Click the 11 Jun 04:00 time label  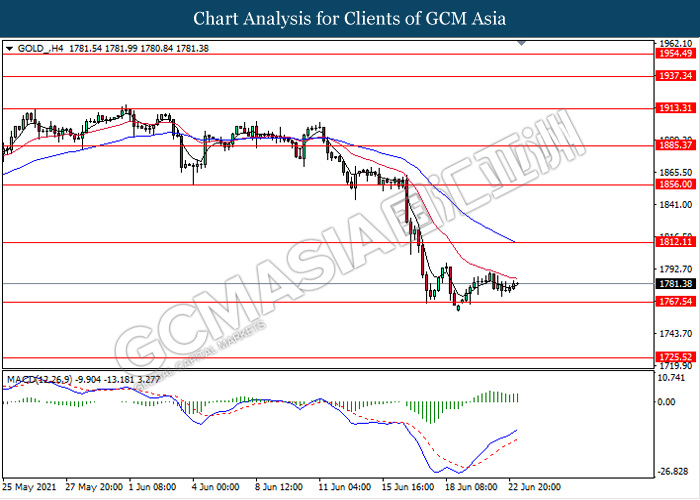(x=344, y=487)
